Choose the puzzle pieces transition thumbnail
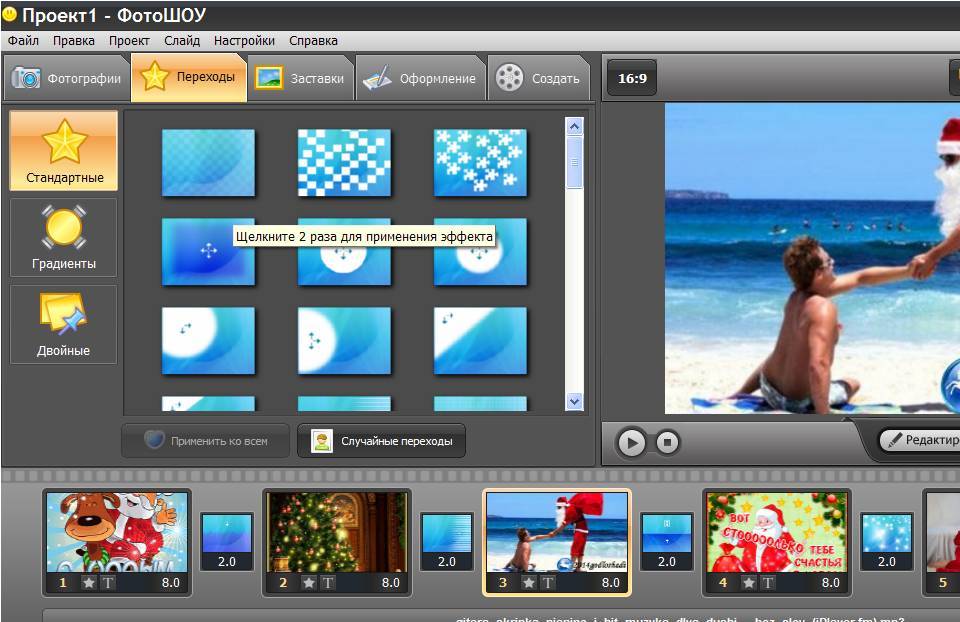Image resolution: width=960 pixels, height=622 pixels. [x=480, y=162]
